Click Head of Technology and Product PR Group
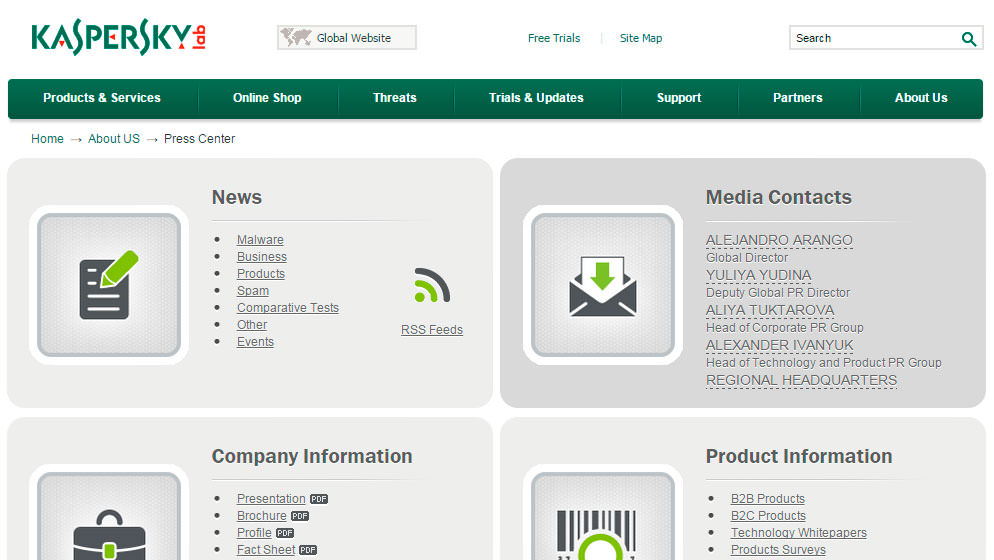 (823, 363)
